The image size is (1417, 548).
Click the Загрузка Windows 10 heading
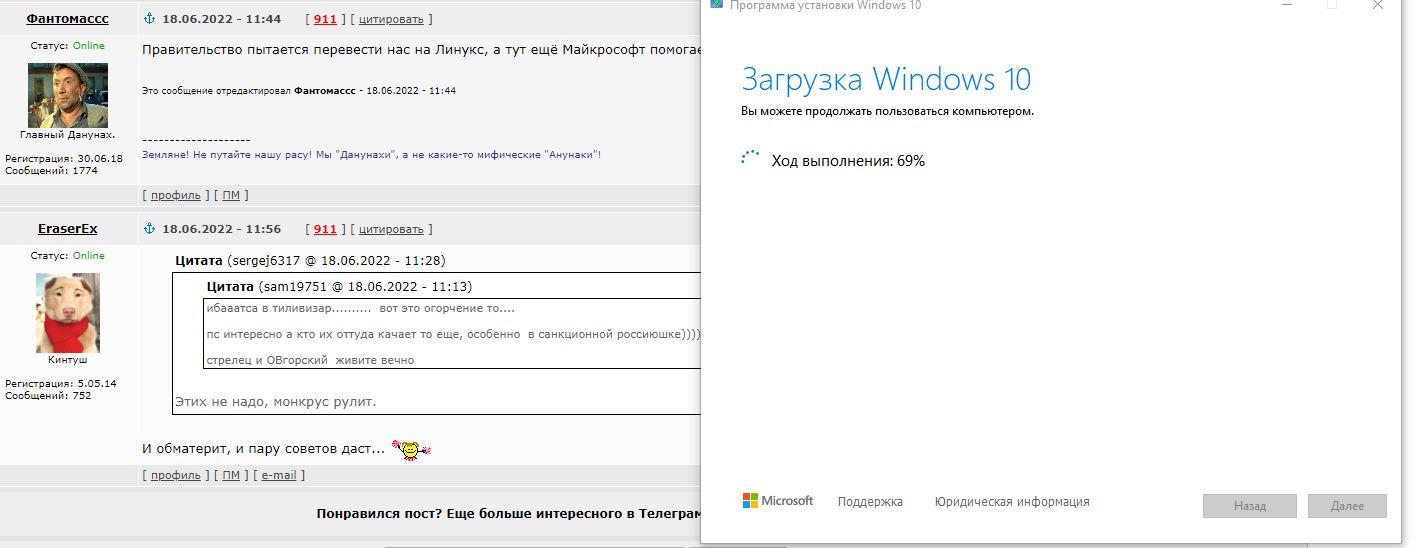tap(886, 79)
